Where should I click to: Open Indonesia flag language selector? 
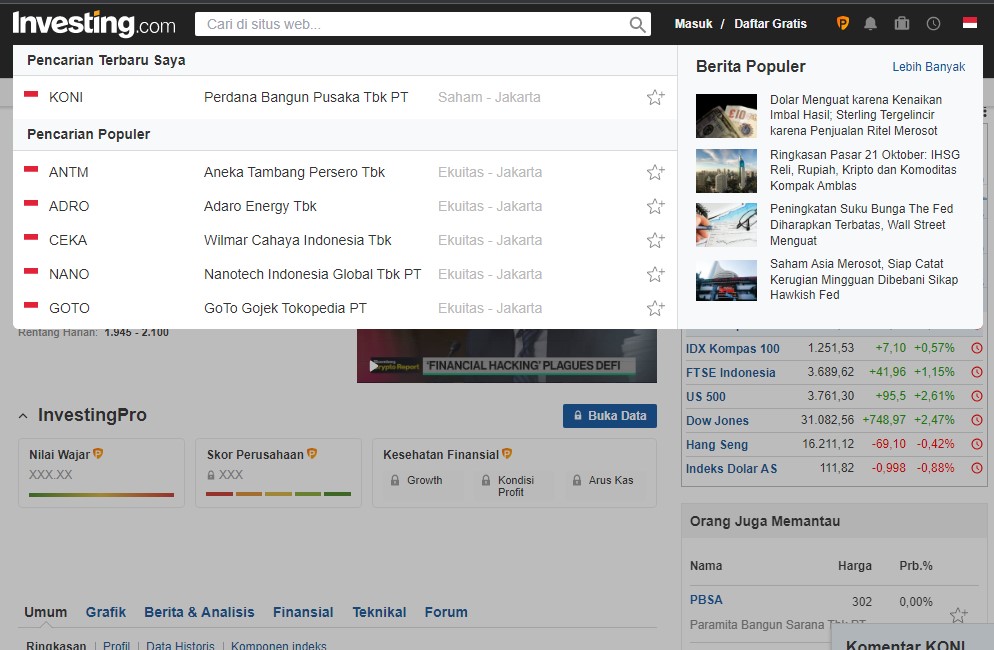click(x=970, y=23)
